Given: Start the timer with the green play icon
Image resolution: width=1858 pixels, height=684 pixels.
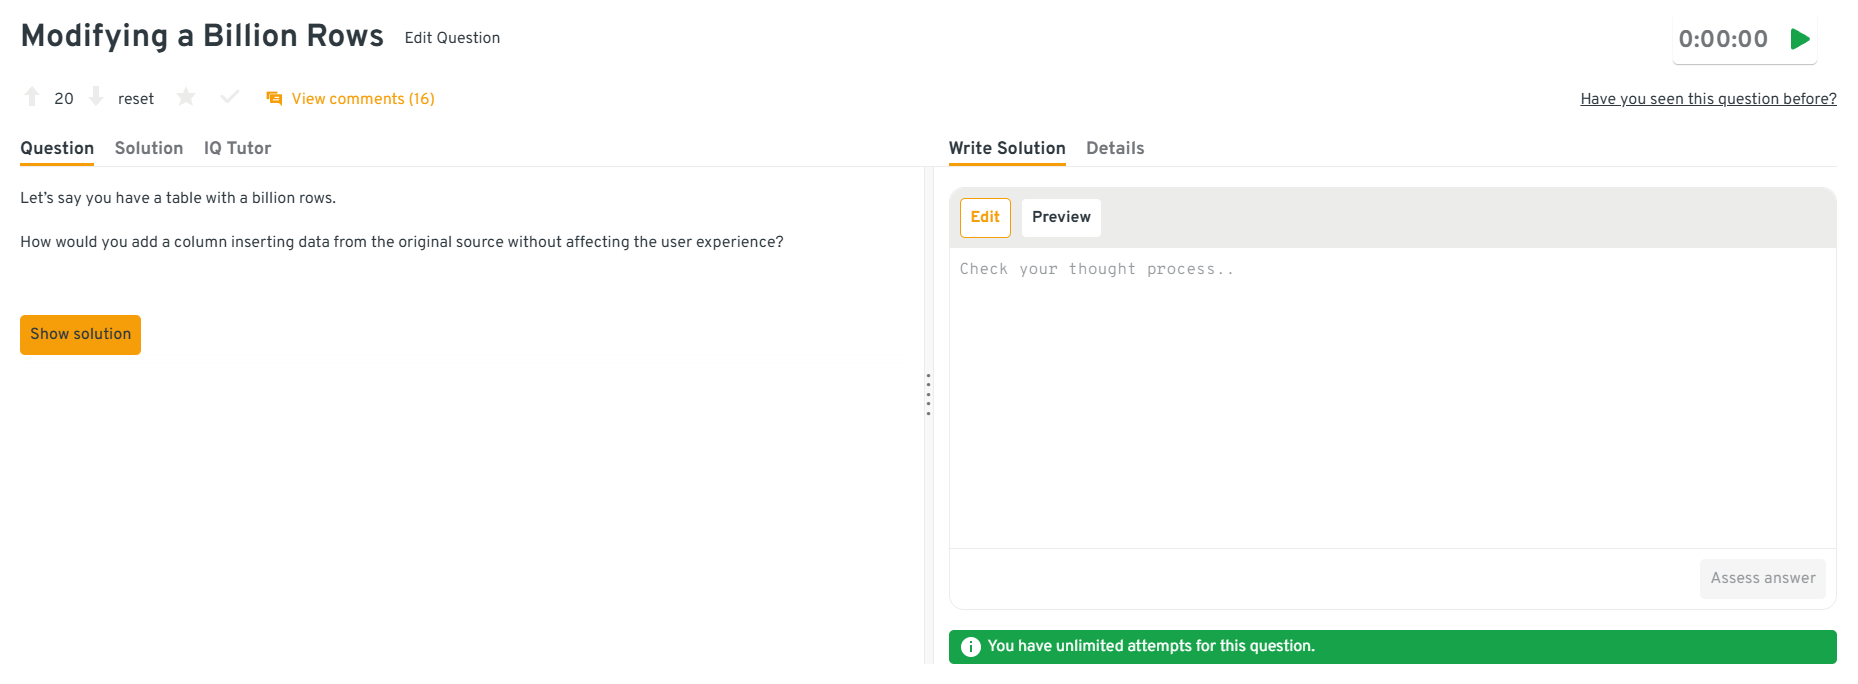Looking at the screenshot, I should 1800,39.
